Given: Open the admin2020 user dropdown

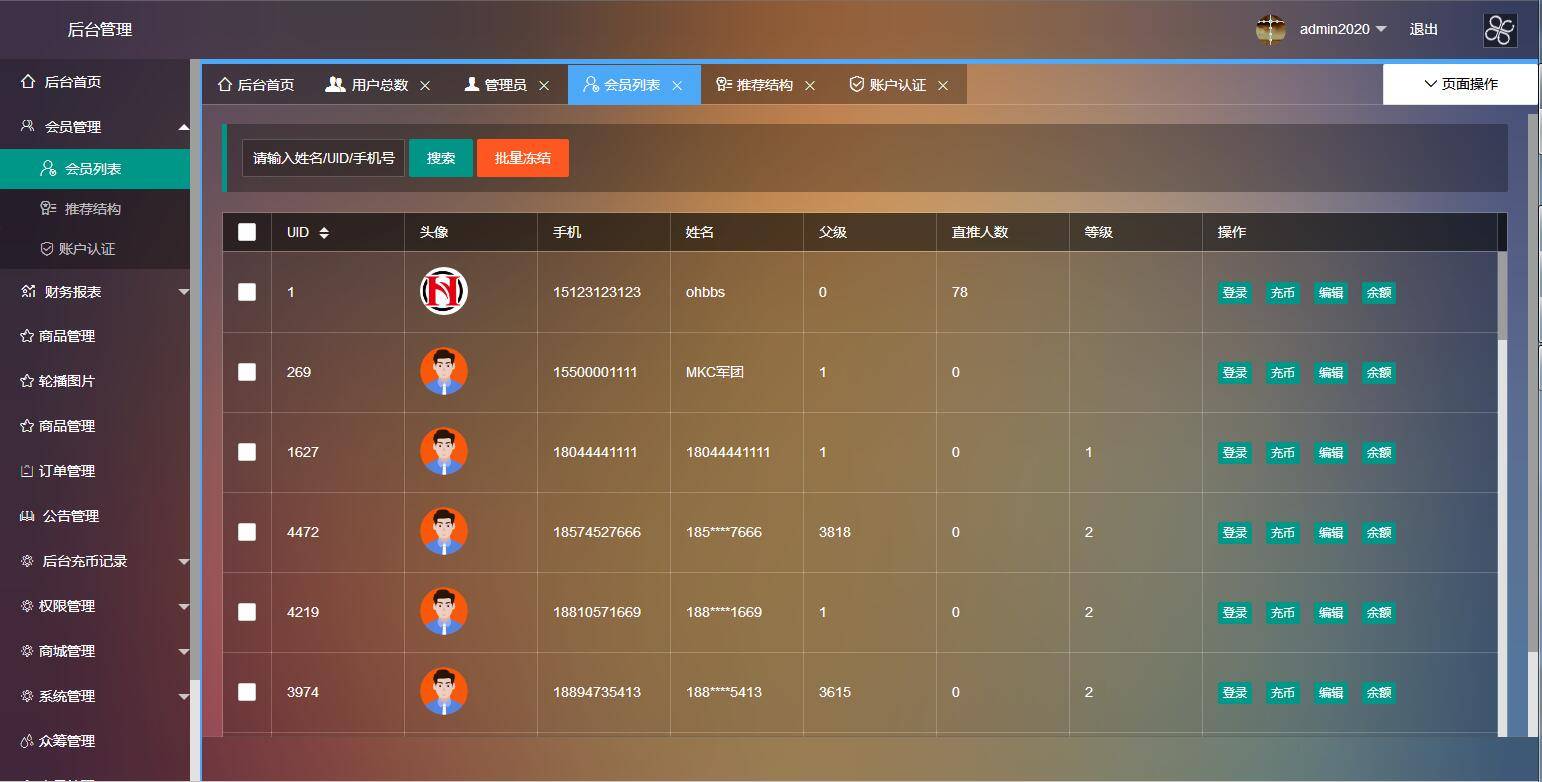Looking at the screenshot, I should 1343,29.
